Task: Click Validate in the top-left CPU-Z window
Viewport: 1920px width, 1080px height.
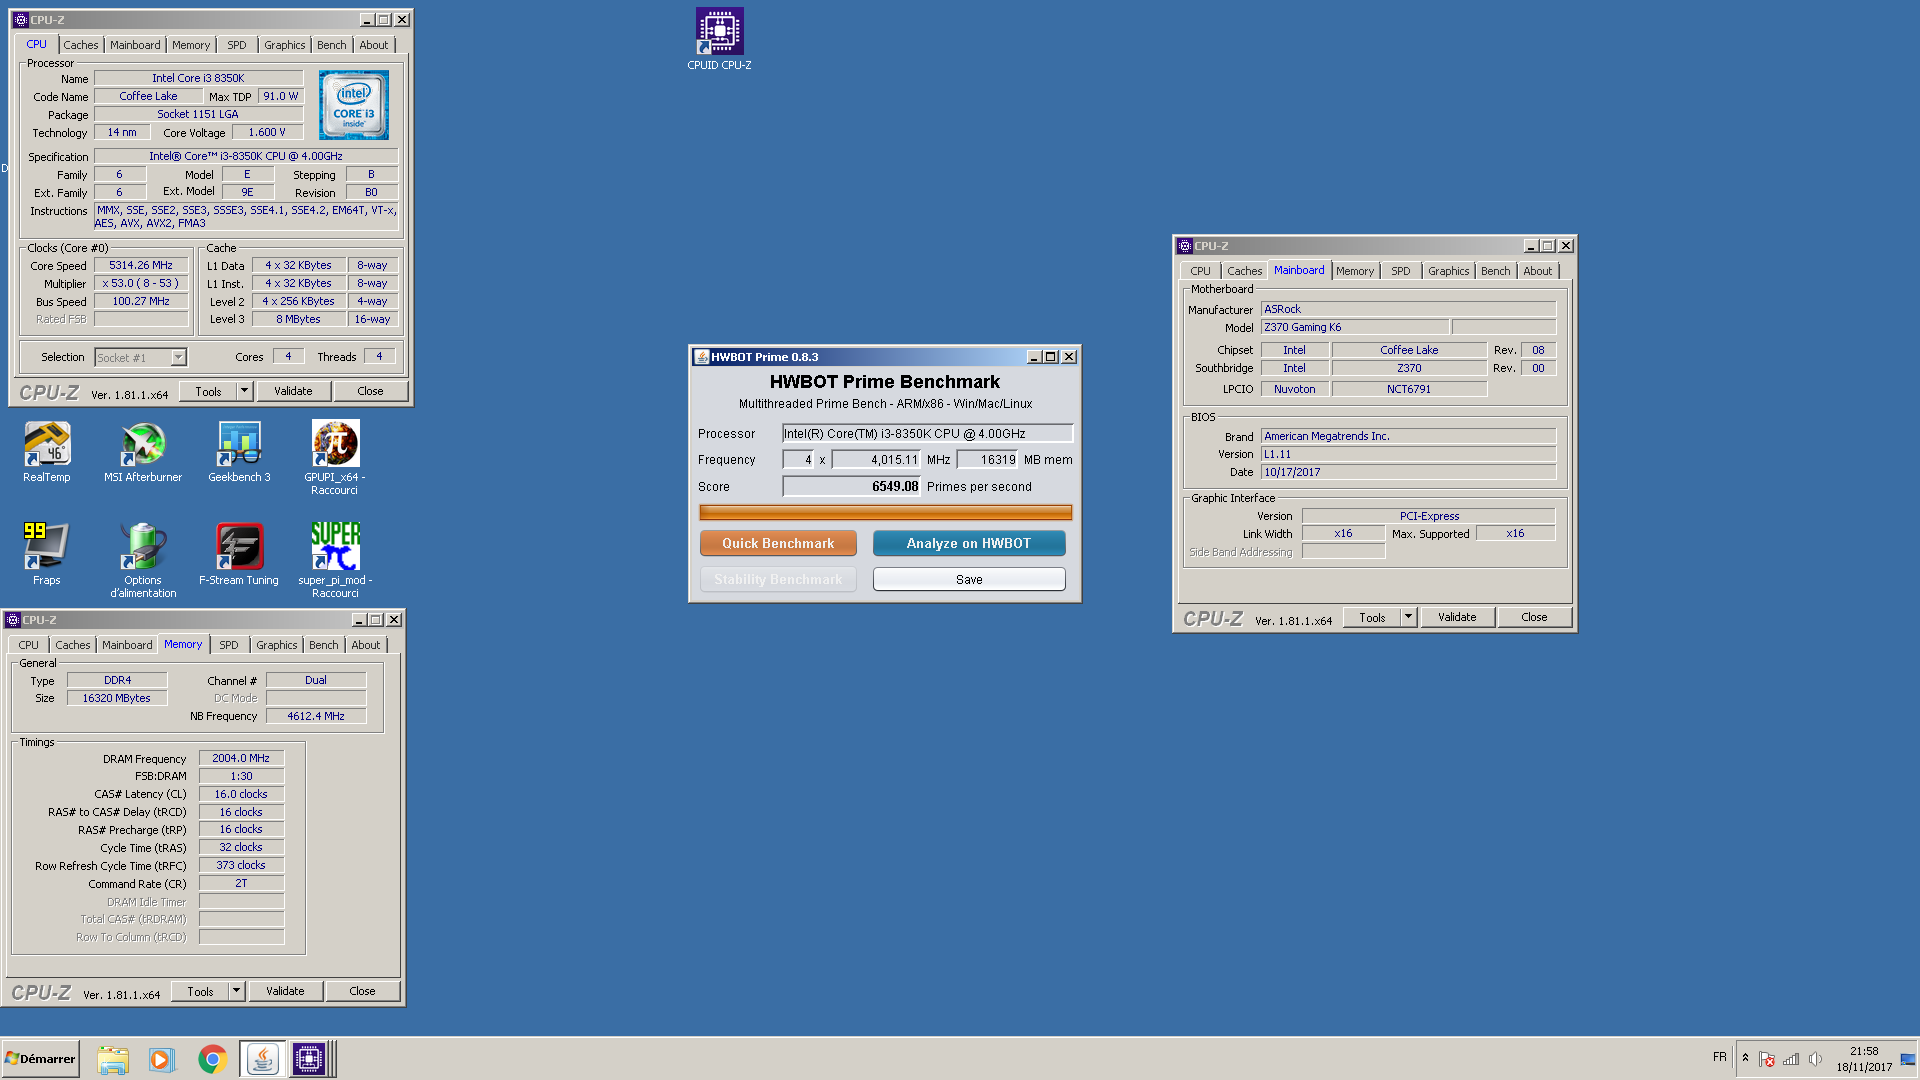Action: (x=293, y=391)
